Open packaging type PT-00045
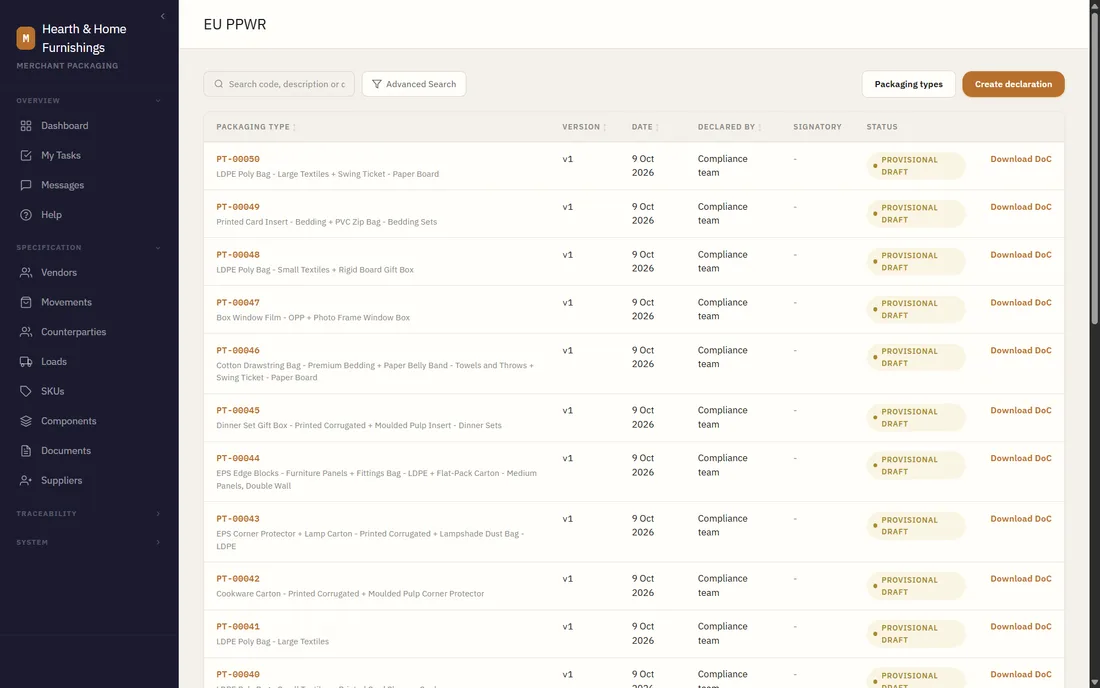The height and width of the screenshot is (688, 1100). coord(238,410)
